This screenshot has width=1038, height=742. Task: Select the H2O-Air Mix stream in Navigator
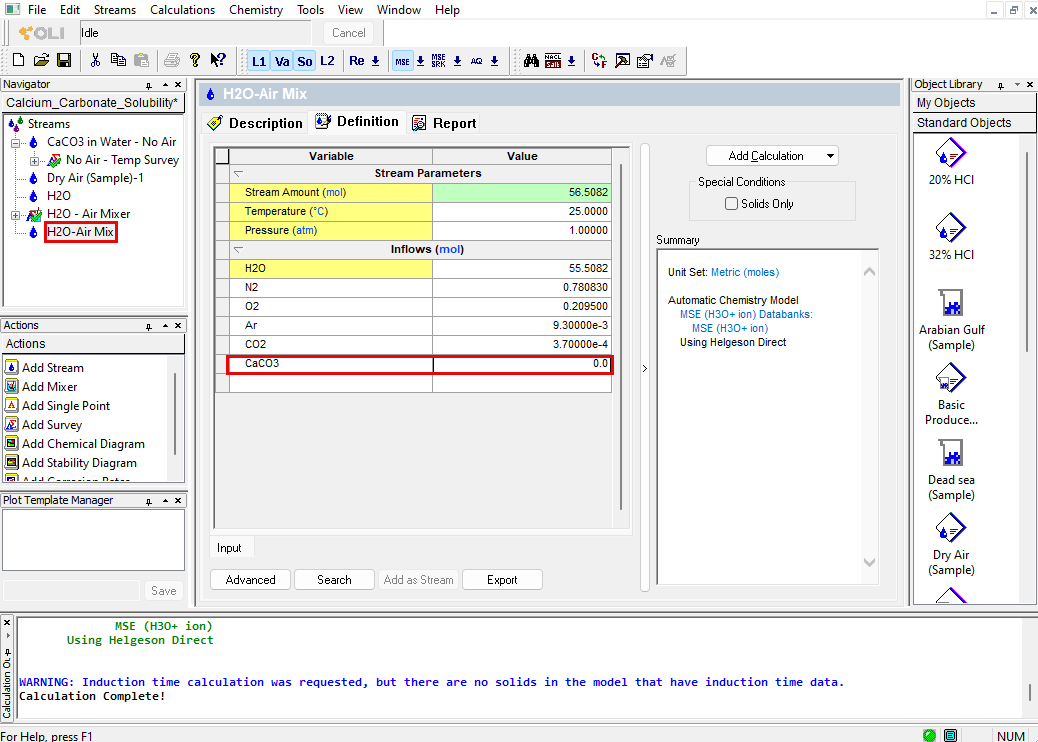[80, 232]
